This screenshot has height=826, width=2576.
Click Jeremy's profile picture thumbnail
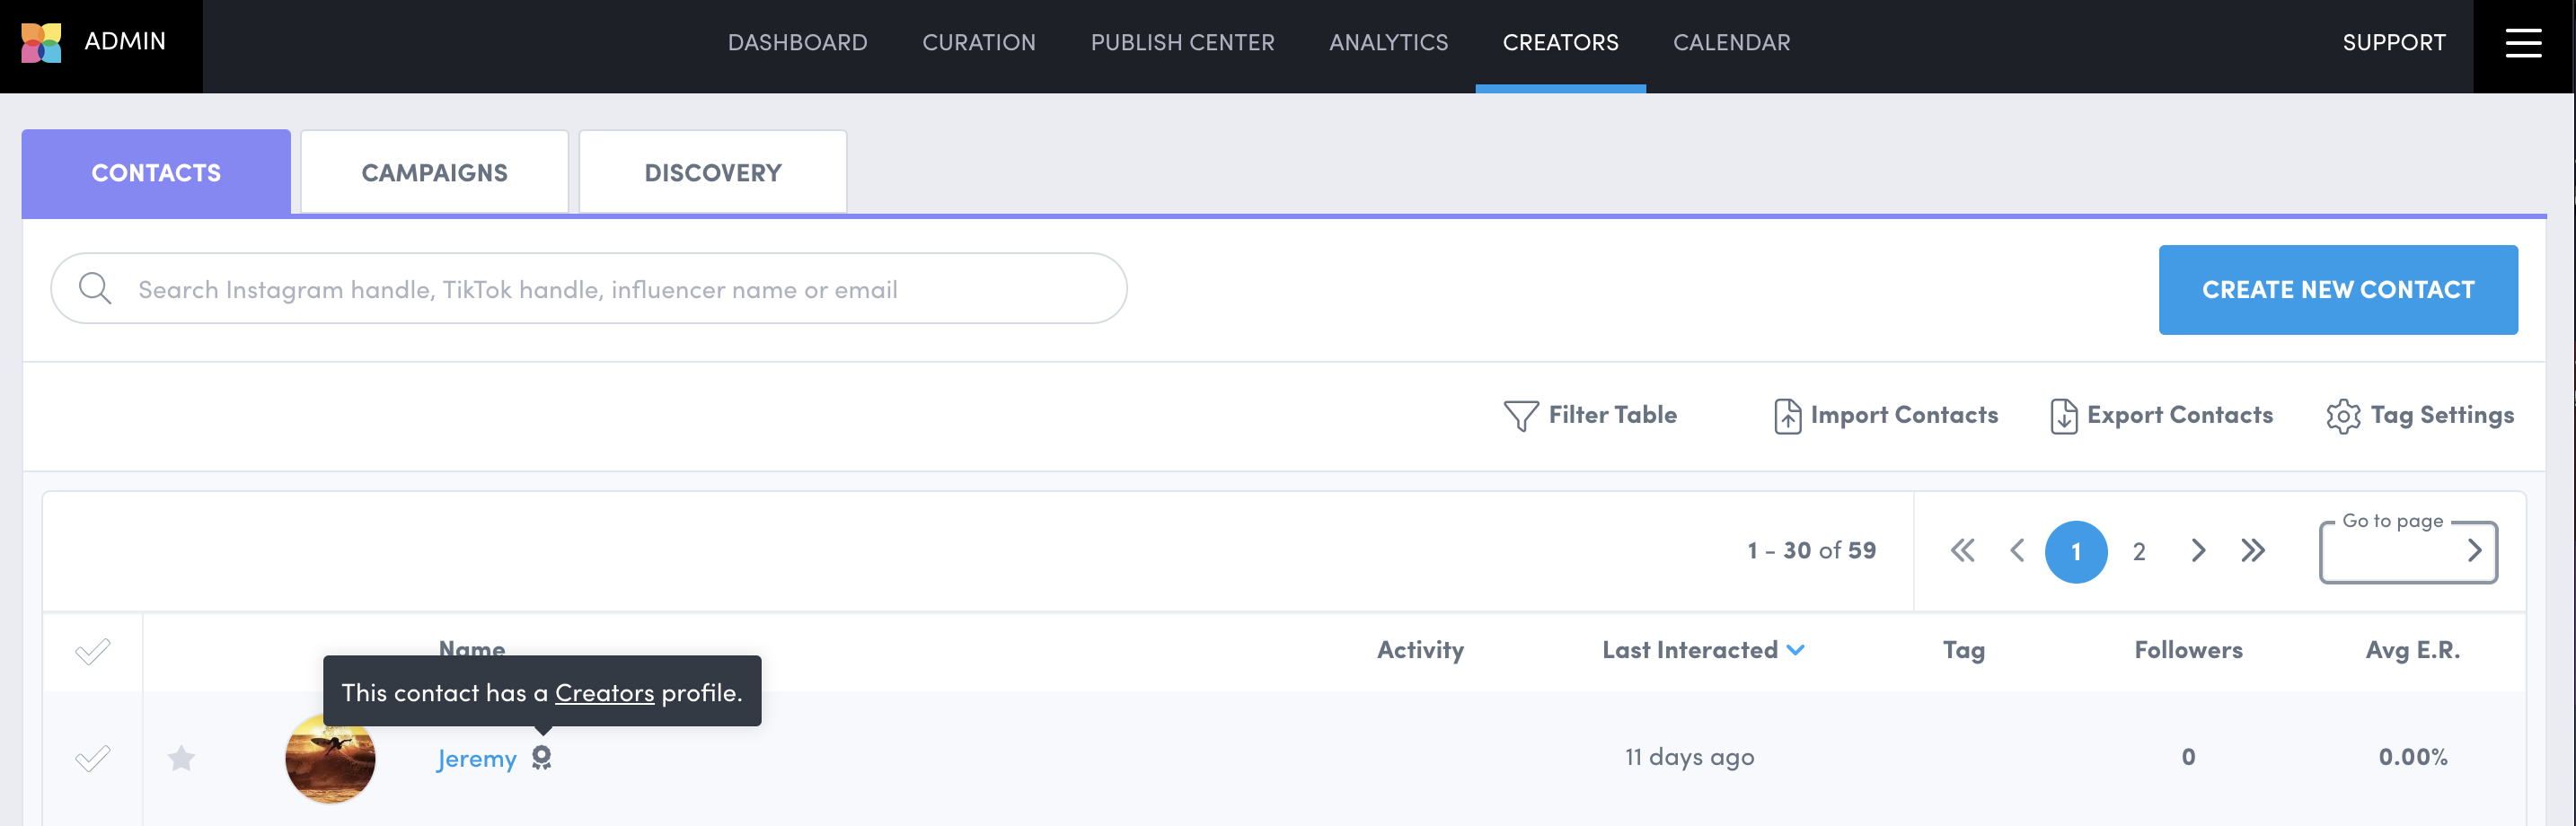click(x=330, y=758)
